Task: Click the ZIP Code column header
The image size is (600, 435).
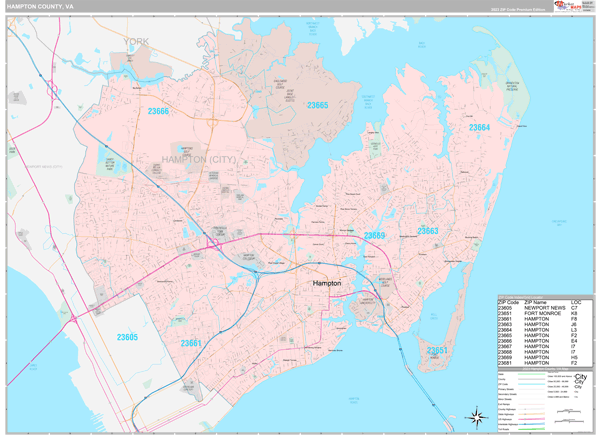Action: coord(509,301)
